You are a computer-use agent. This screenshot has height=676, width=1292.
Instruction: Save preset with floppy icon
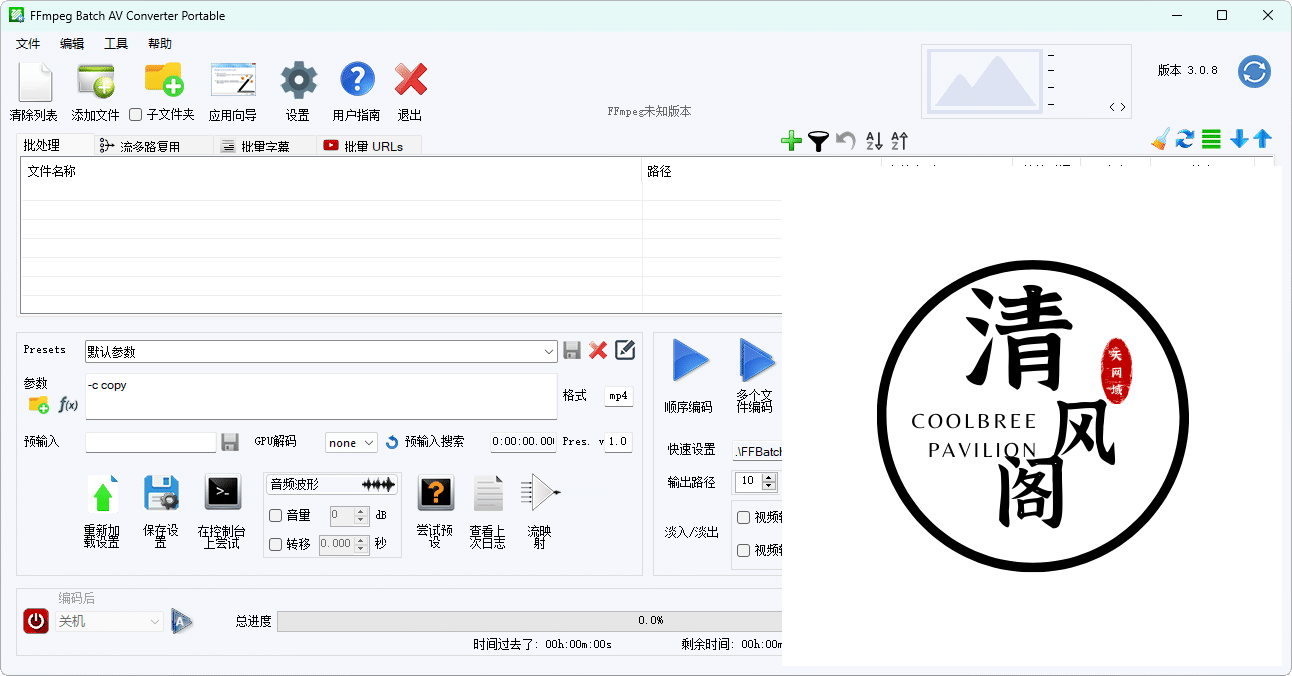click(x=572, y=350)
